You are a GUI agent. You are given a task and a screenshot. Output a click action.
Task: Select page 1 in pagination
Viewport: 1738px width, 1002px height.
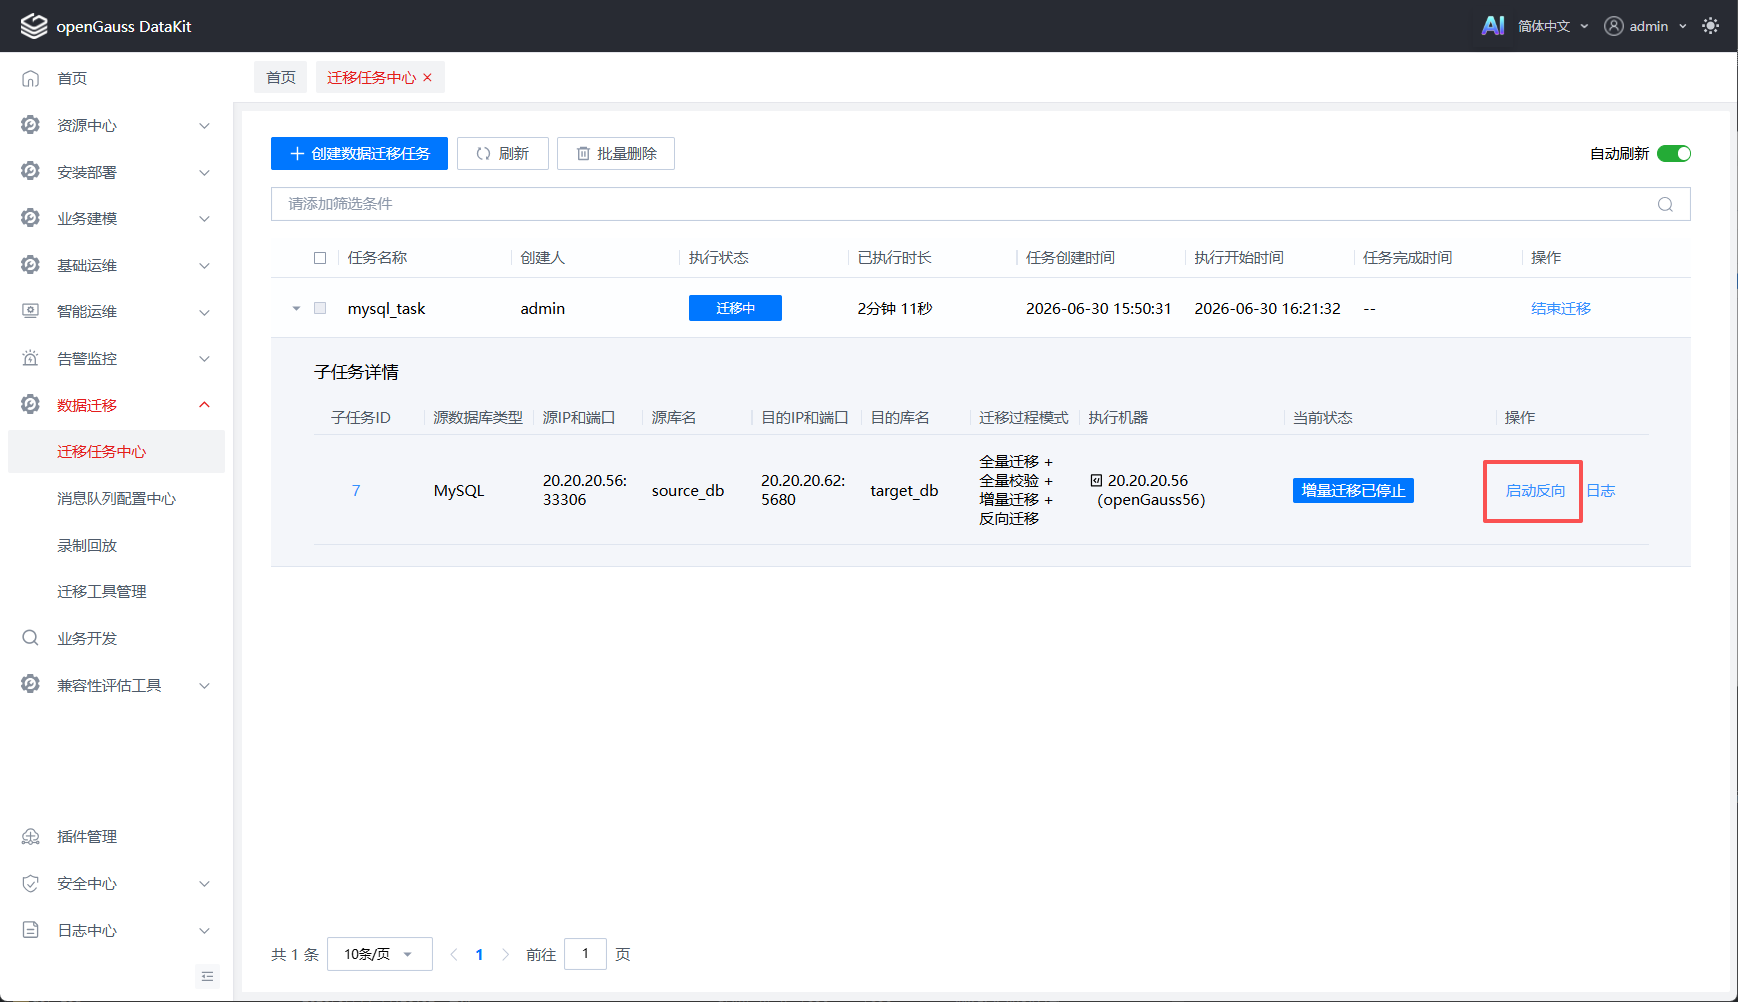pyautogui.click(x=479, y=954)
